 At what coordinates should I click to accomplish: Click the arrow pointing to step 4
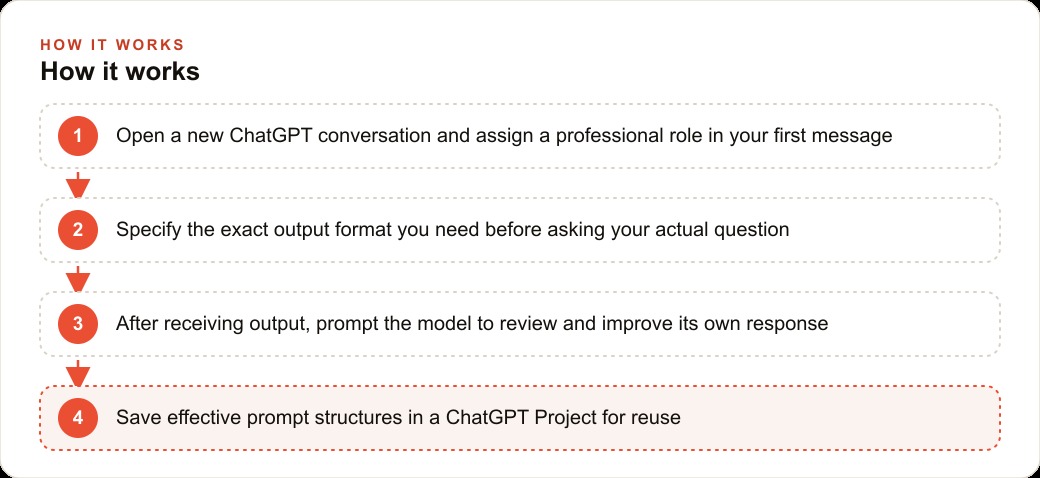click(x=78, y=373)
